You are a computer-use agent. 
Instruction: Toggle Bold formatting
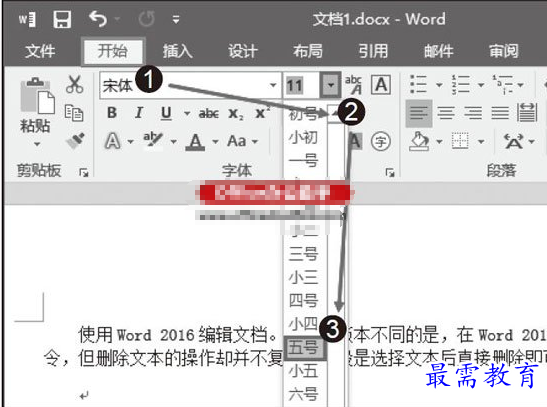click(x=112, y=113)
